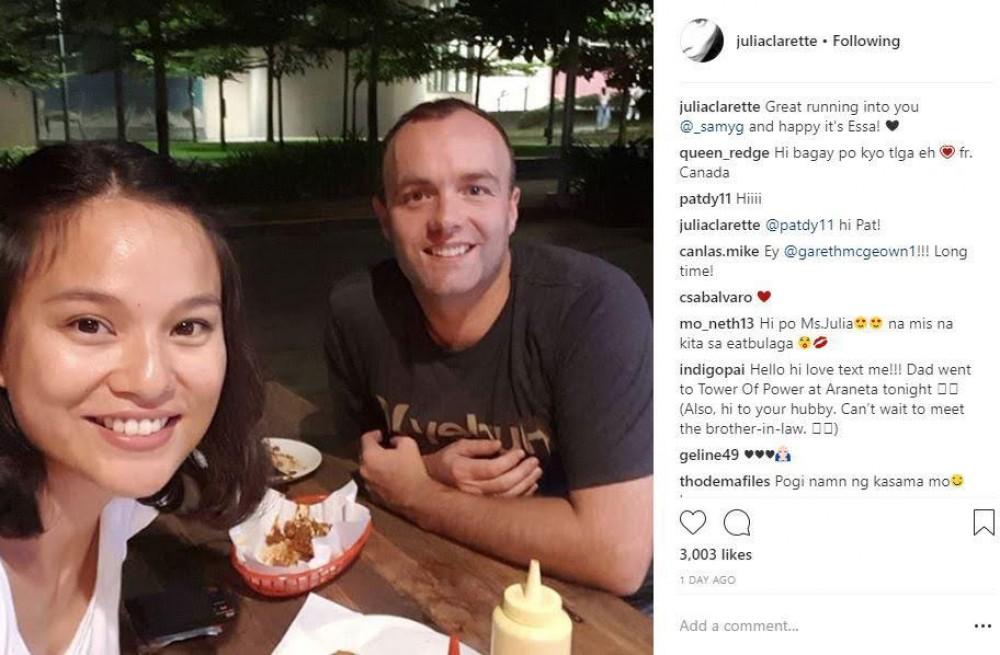Viewport: 1000px width, 655px height.
Task: Open the csabalvaro profile link
Action: point(716,297)
